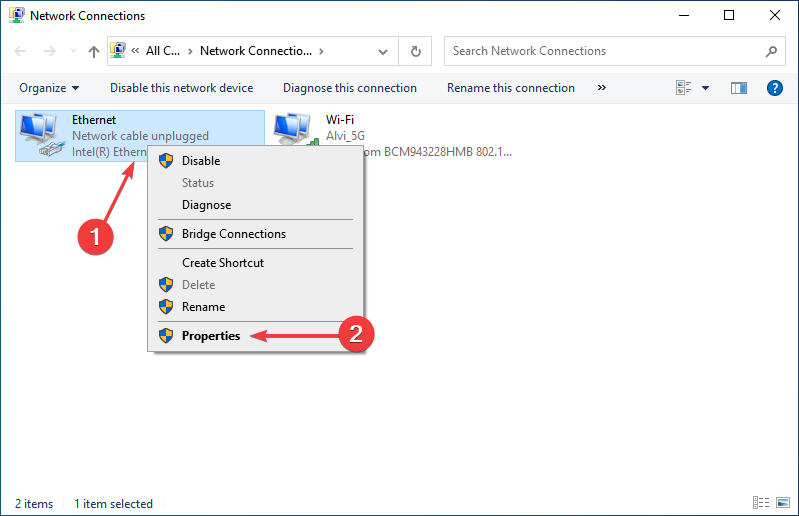Screen dimensions: 799x516
Task: Click Bridge Connections menu entry
Action: pyautogui.click(x=233, y=234)
